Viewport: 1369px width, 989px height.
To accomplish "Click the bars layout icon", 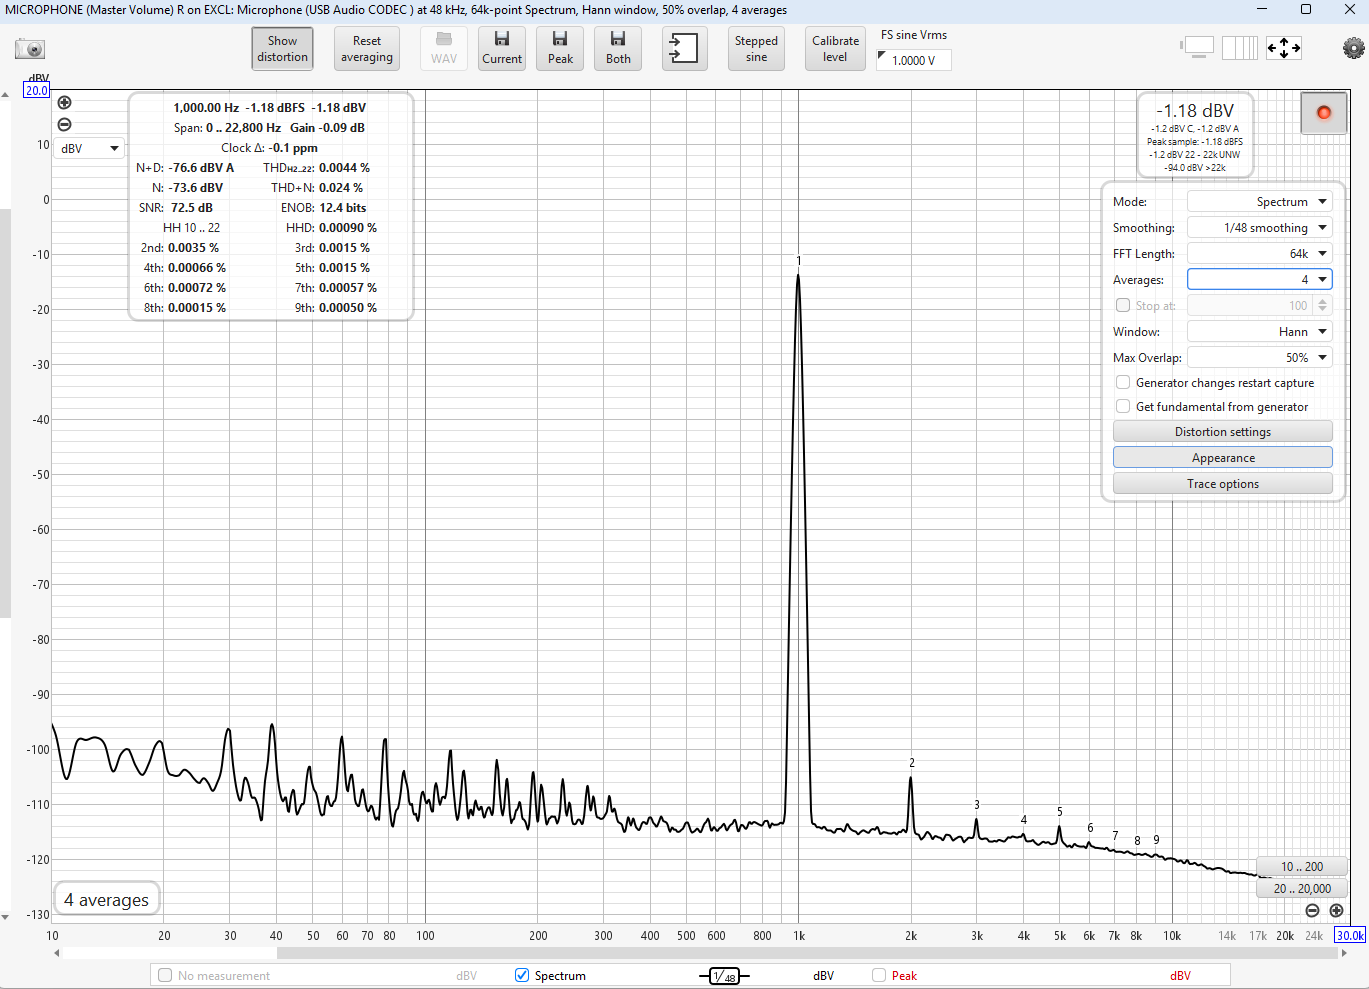I will tap(1240, 47).
